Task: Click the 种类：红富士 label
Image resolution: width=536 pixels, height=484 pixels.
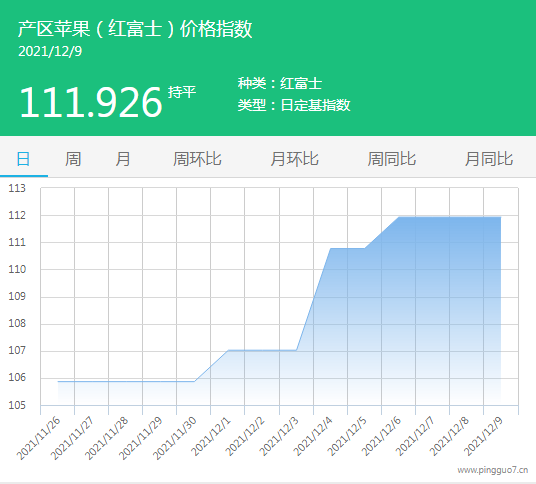Action: (x=280, y=84)
